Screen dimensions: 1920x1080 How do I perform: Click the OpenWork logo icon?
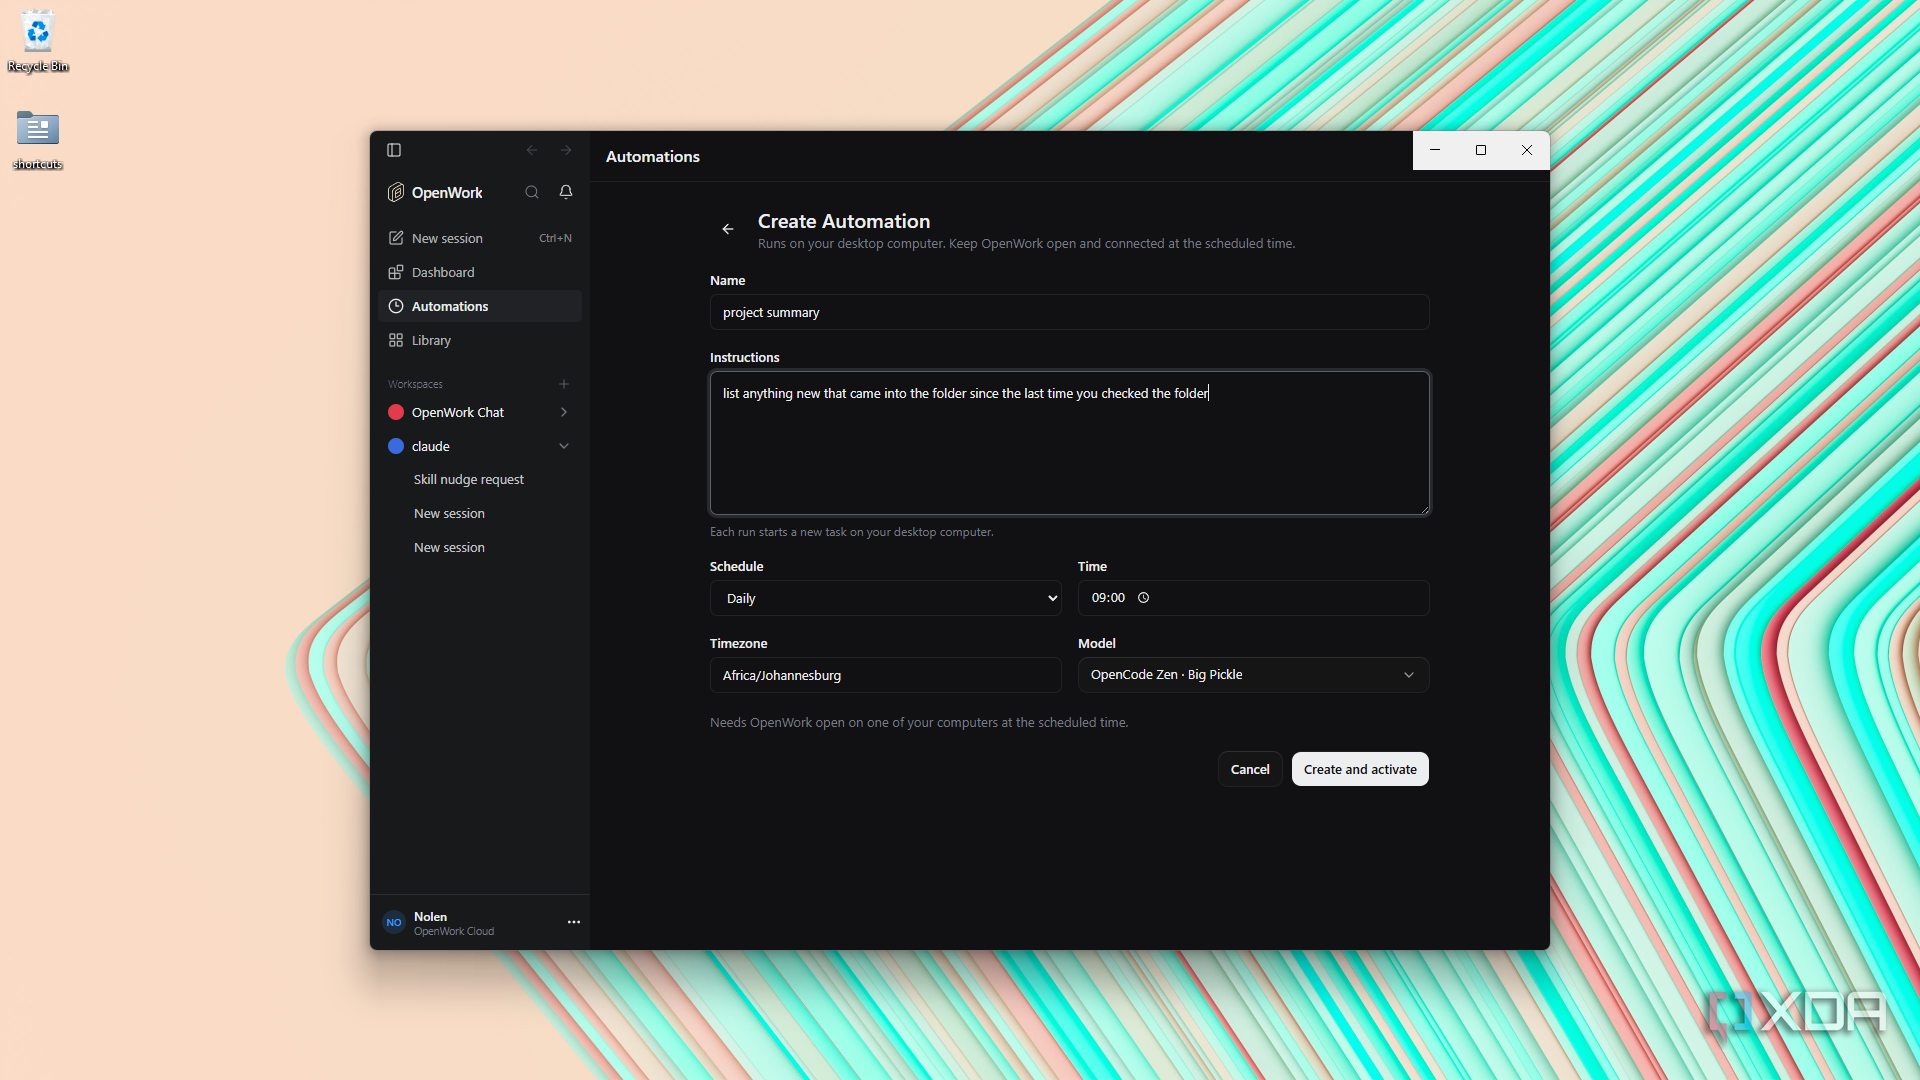396,192
